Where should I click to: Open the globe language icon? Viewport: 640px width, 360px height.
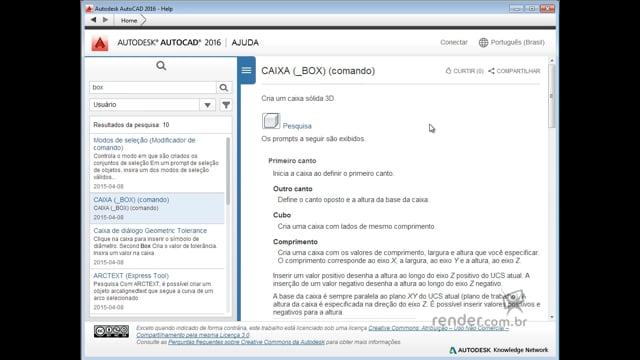coord(483,42)
